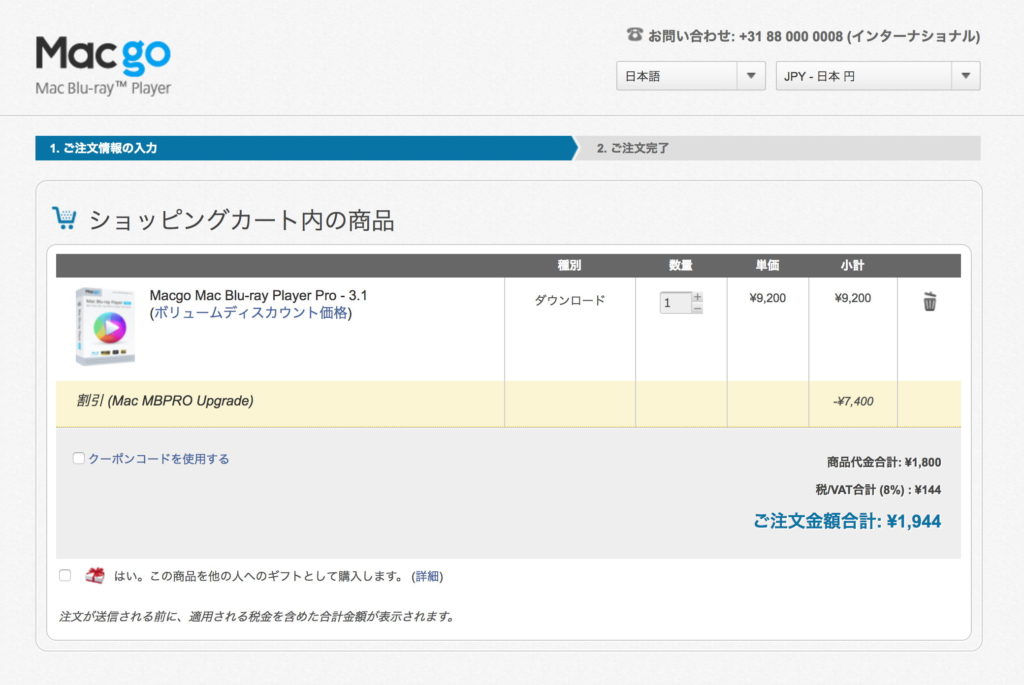Increase quantity with plus stepper

[x=697, y=297]
